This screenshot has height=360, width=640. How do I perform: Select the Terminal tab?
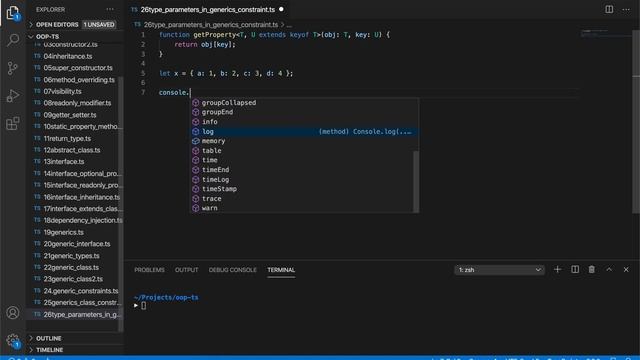[x=281, y=270]
